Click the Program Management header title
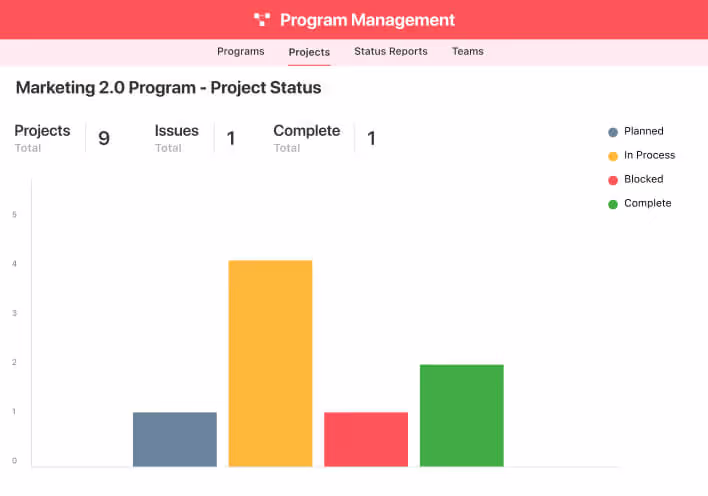 367,20
